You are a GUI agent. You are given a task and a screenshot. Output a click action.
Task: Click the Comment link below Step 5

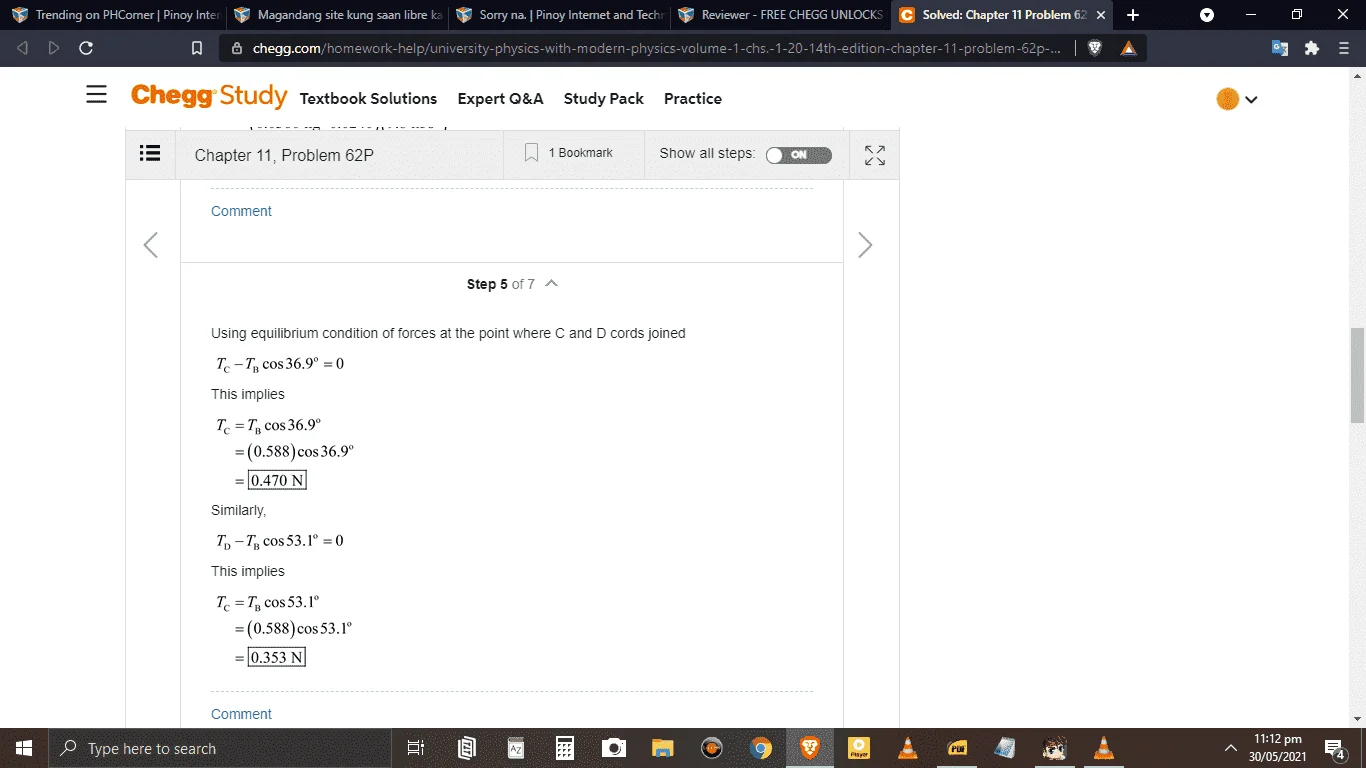tap(241, 714)
